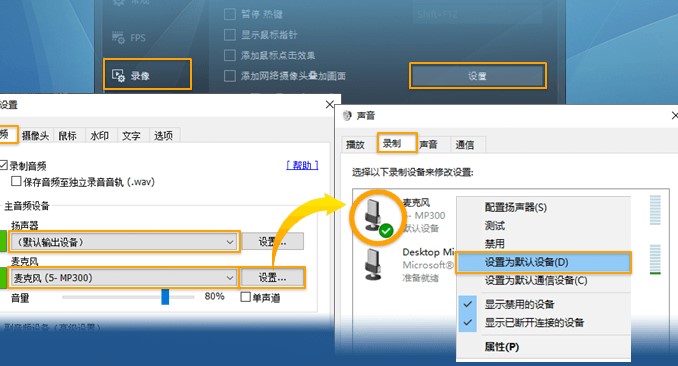Select the FPS section icon in sidebar
The height and width of the screenshot is (366, 678).
tap(118, 37)
